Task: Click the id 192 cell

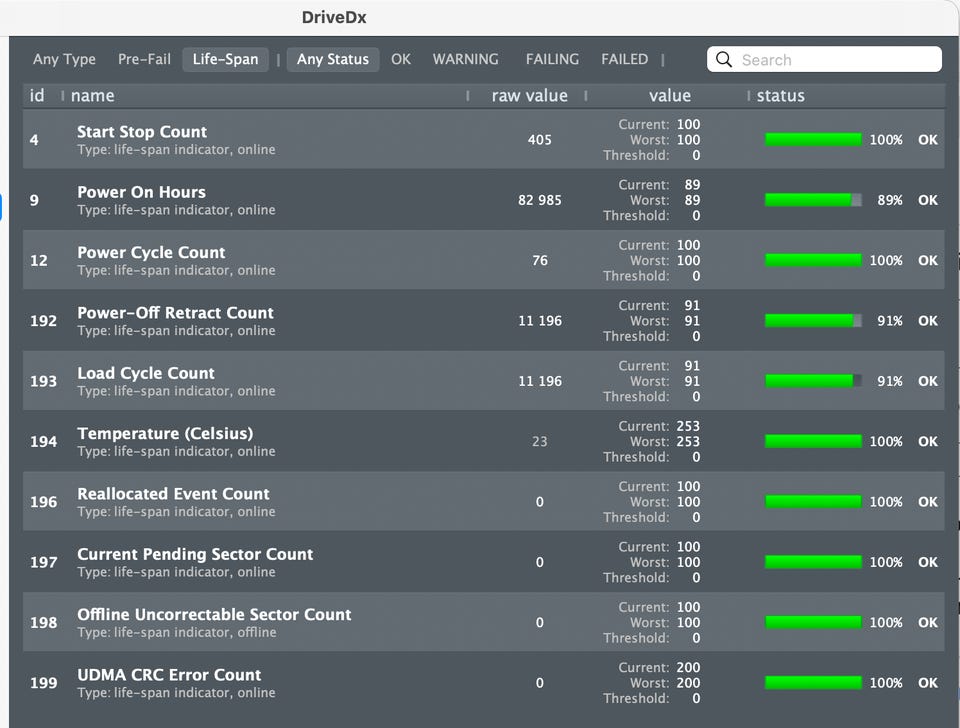Action: pyautogui.click(x=43, y=321)
